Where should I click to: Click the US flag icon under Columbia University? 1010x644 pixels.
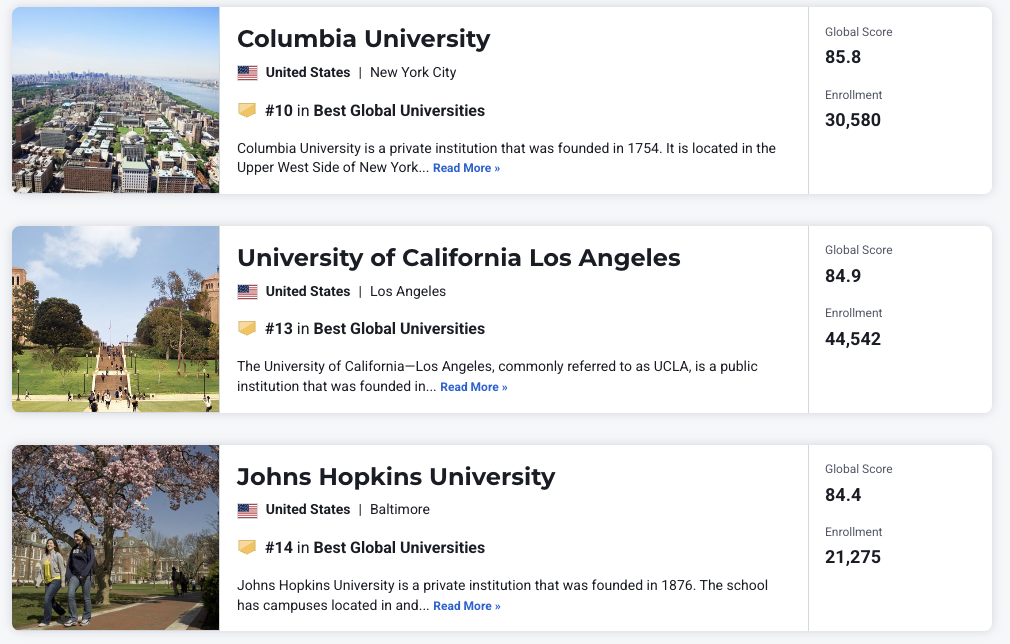tap(247, 73)
